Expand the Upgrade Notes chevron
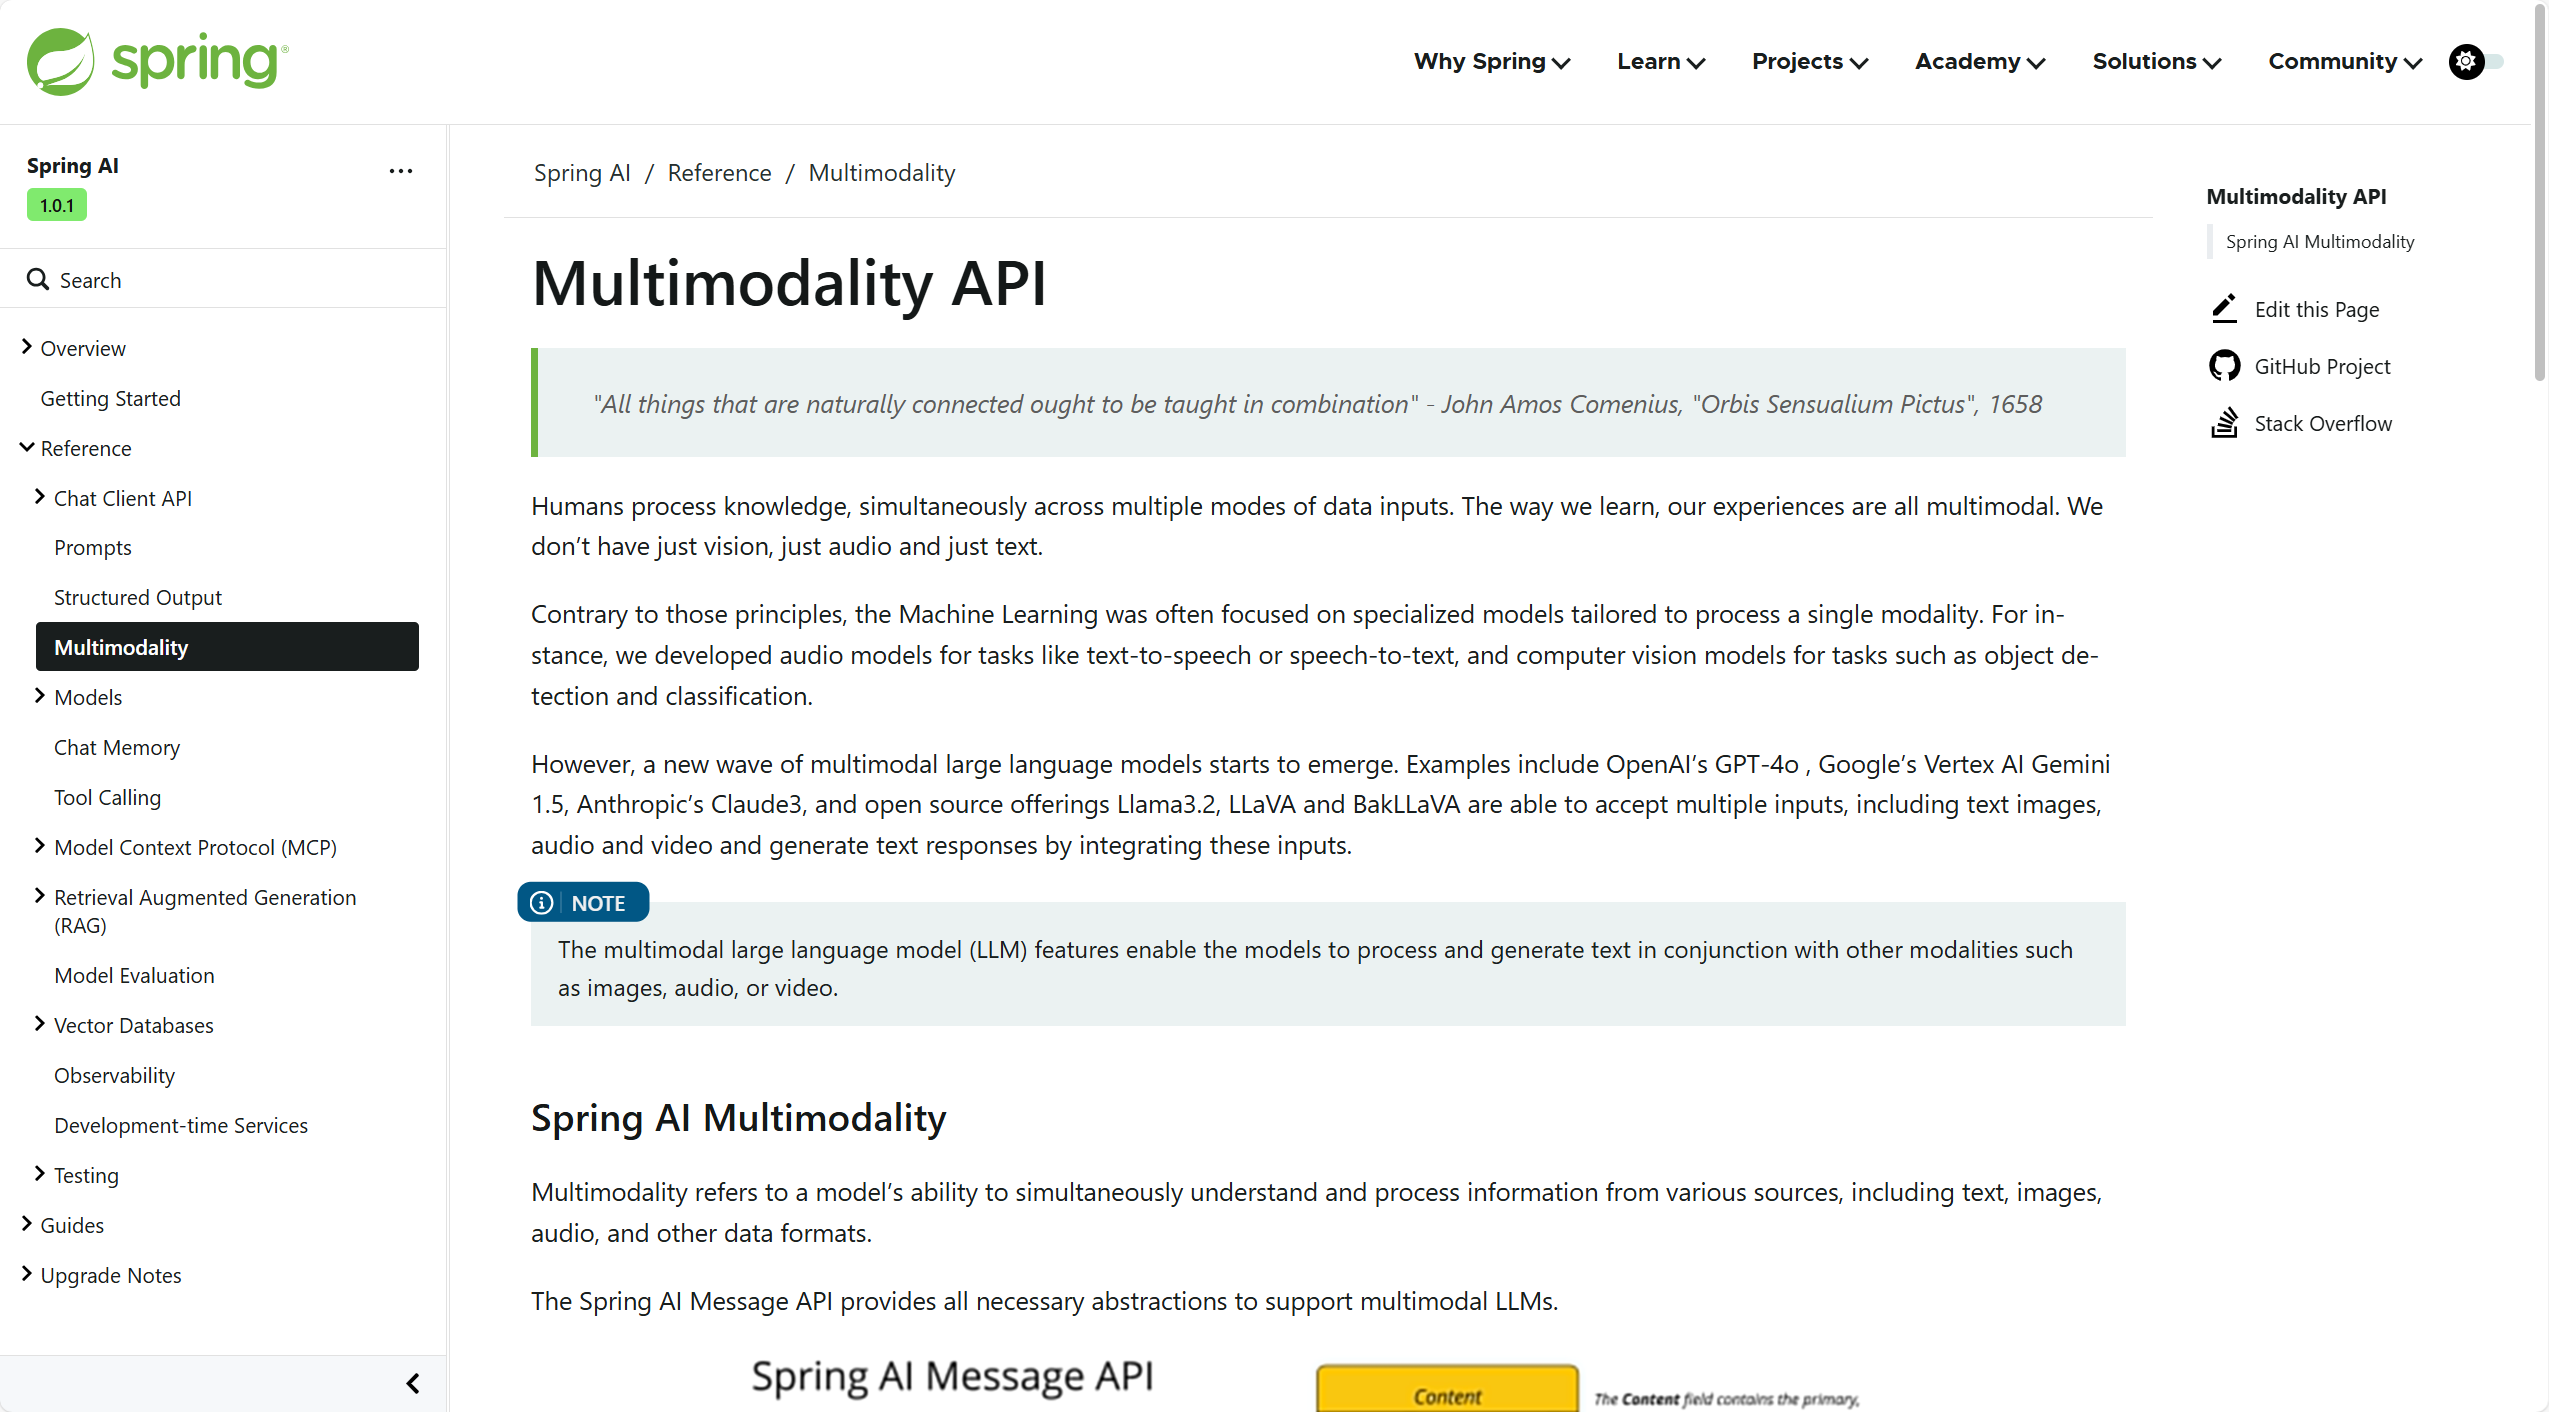2549x1412 pixels. [27, 1274]
